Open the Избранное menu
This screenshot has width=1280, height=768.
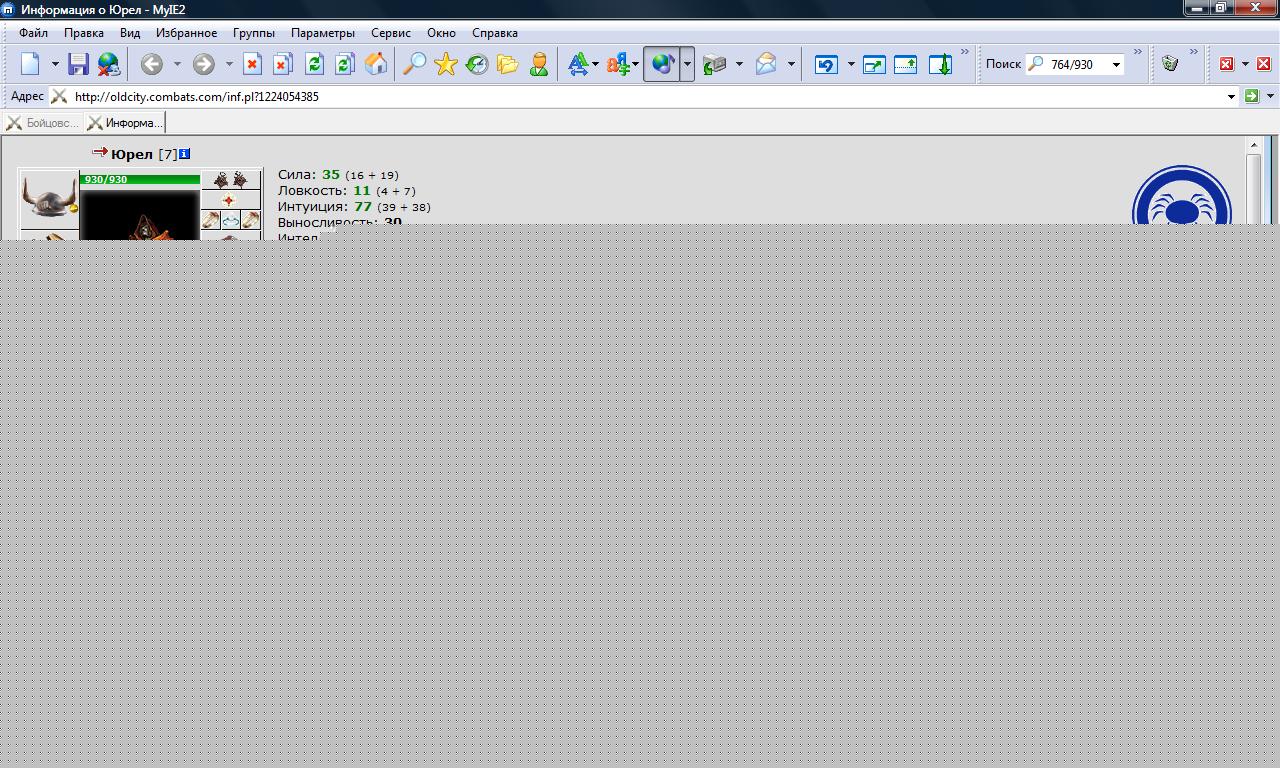[x=186, y=32]
